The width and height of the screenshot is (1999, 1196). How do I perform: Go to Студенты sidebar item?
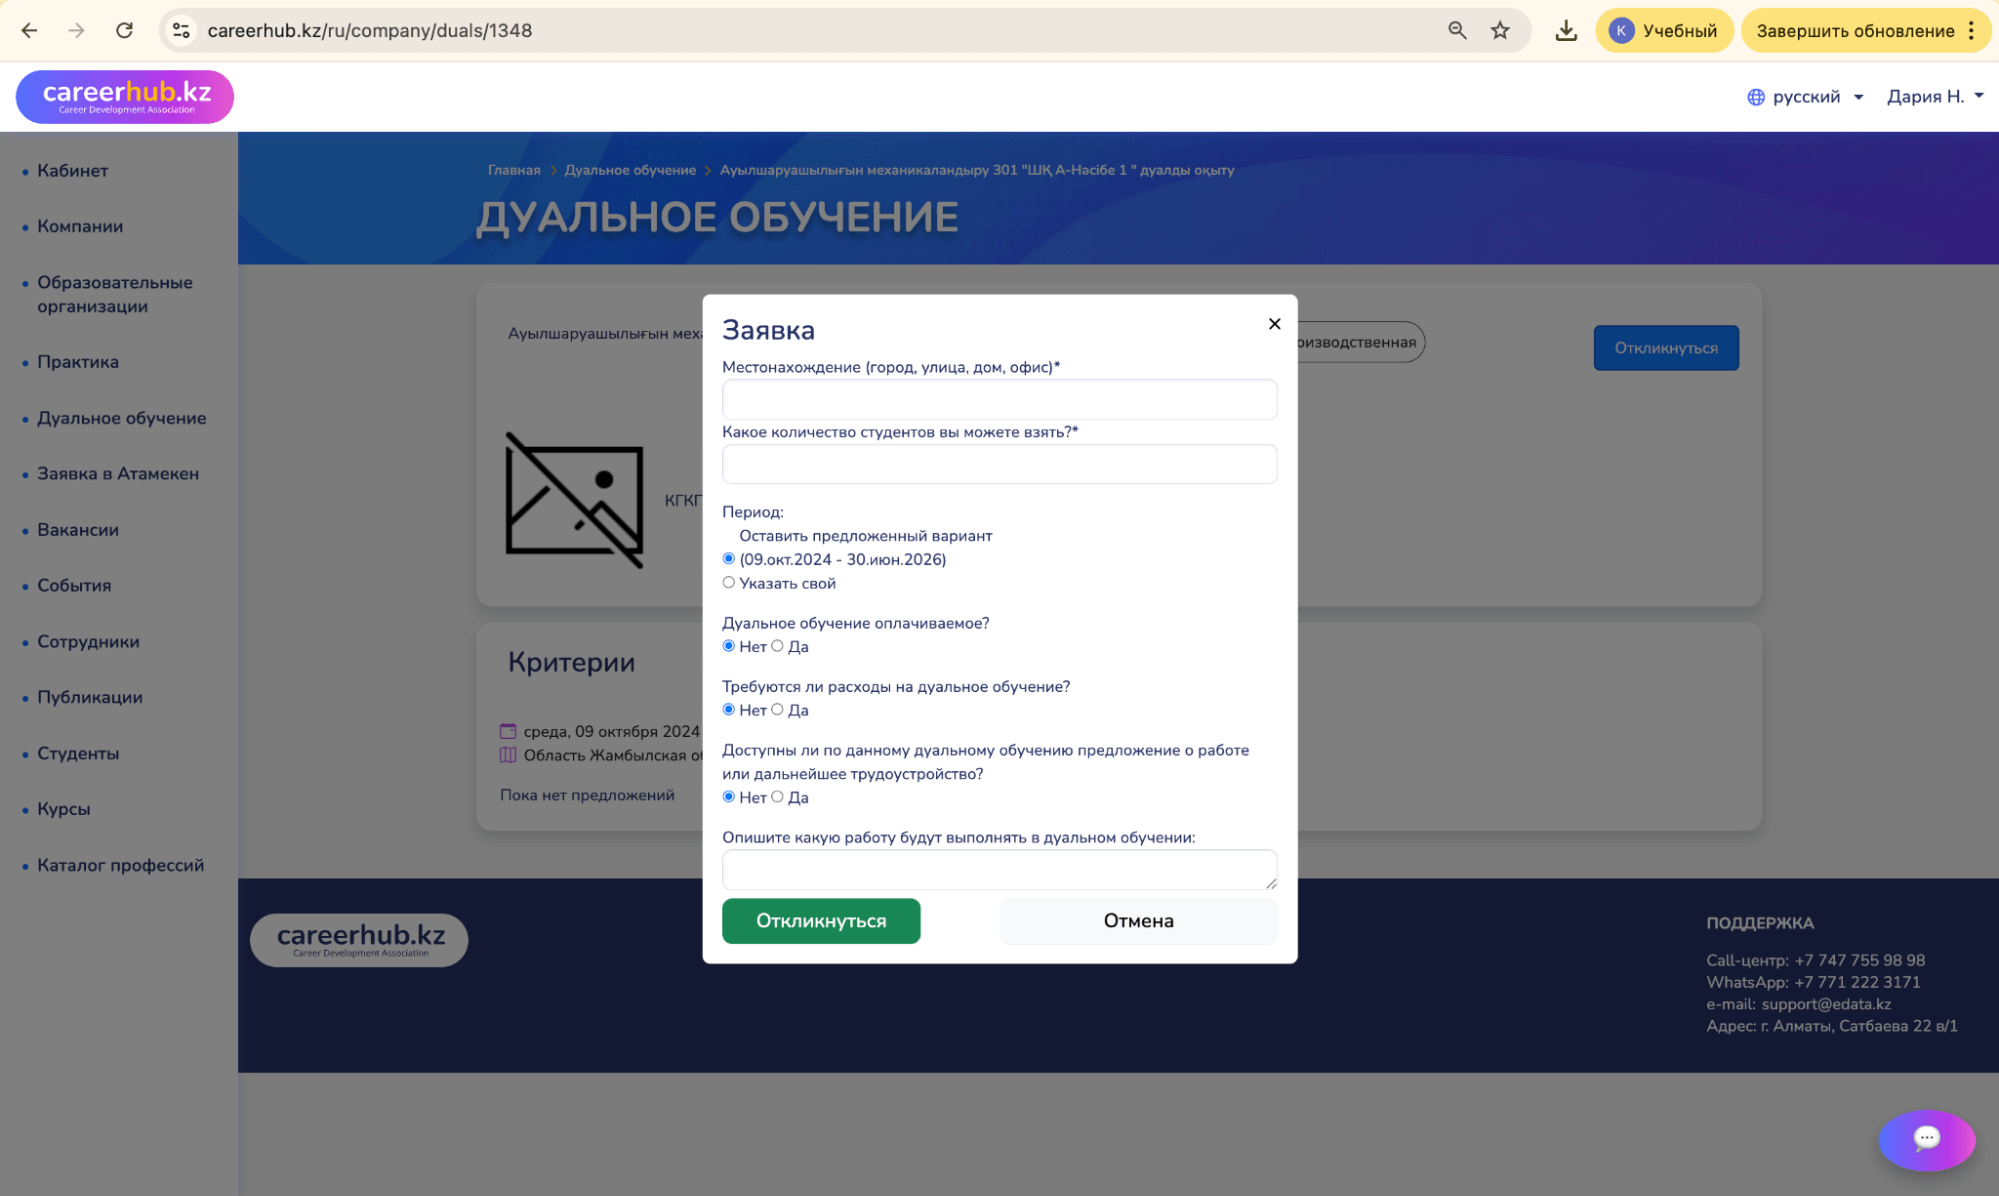click(78, 753)
